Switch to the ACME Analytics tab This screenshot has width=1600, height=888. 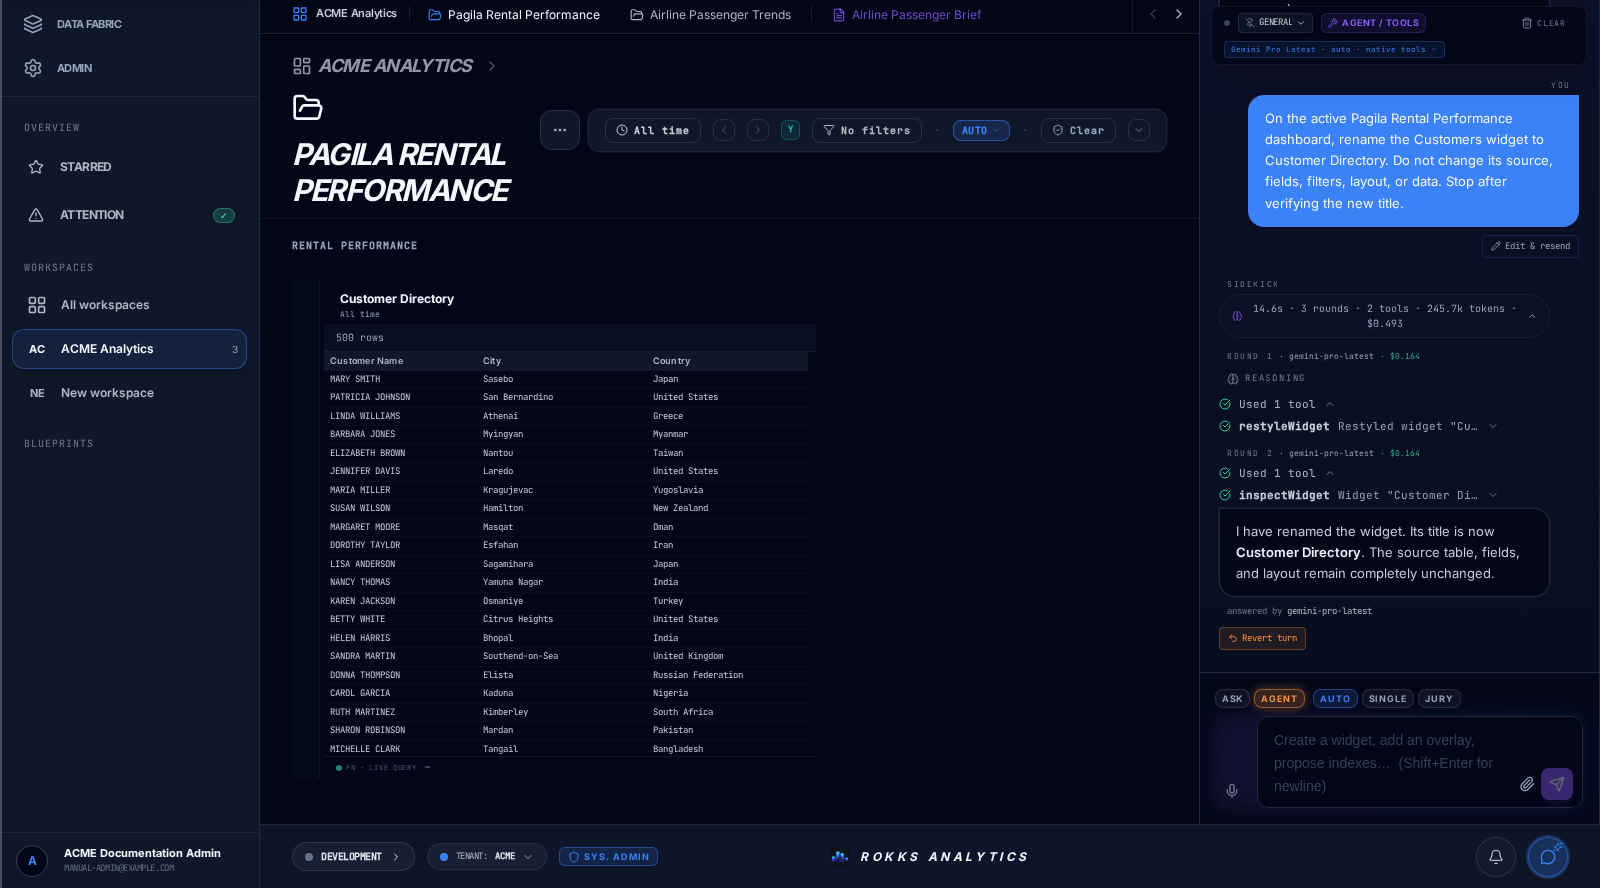pos(345,14)
